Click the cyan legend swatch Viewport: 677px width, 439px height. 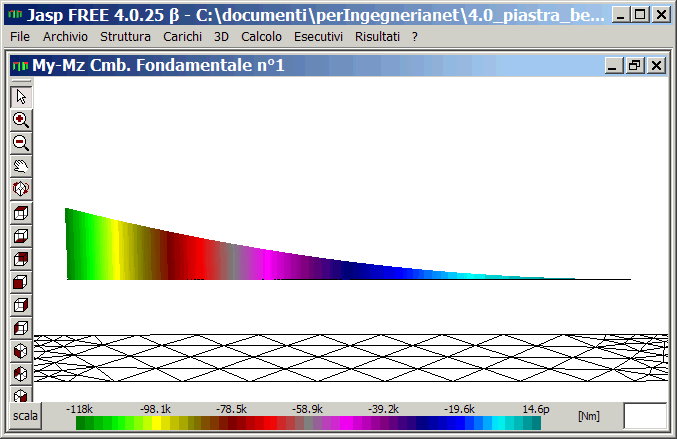pyautogui.click(x=498, y=423)
